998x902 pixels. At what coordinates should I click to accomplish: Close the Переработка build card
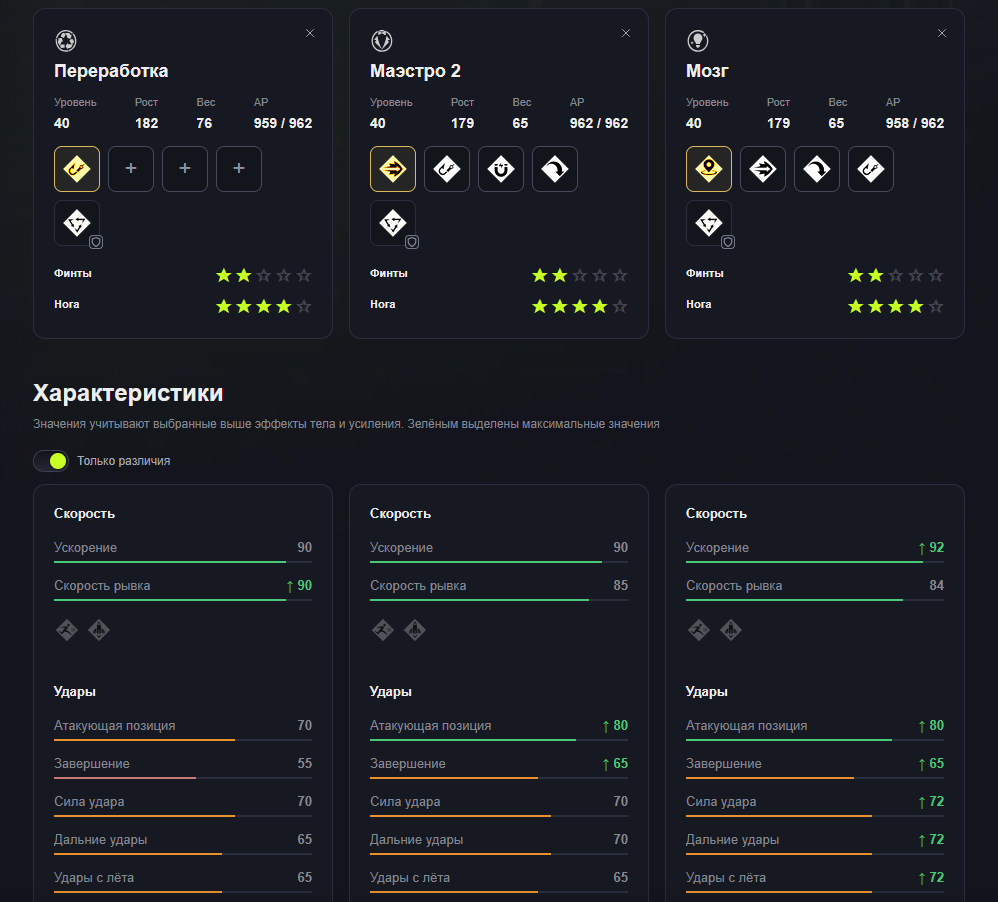(x=310, y=33)
